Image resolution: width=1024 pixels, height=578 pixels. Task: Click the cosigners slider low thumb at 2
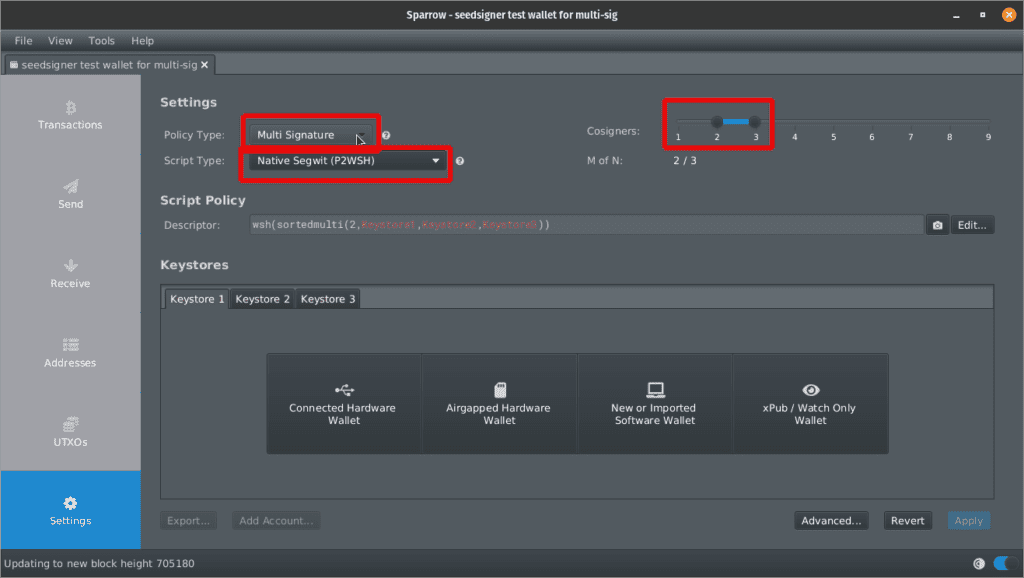pyautogui.click(x=716, y=121)
